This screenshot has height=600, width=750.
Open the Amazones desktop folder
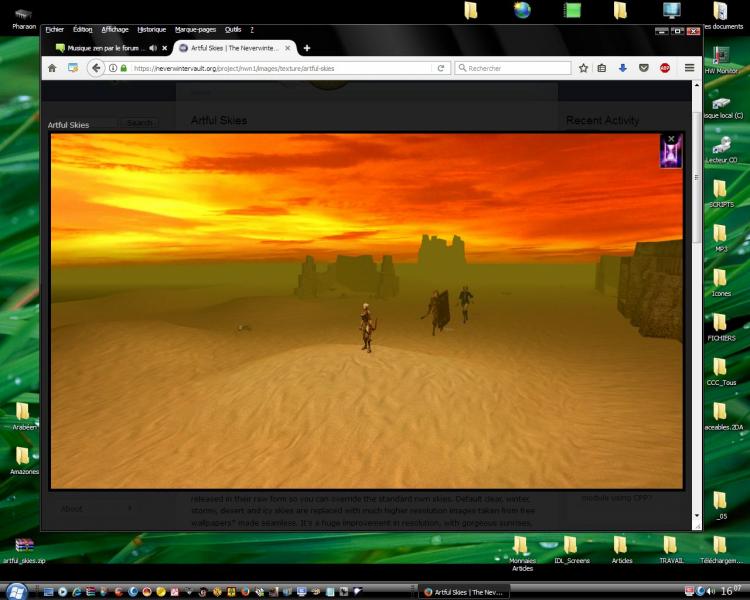23,460
